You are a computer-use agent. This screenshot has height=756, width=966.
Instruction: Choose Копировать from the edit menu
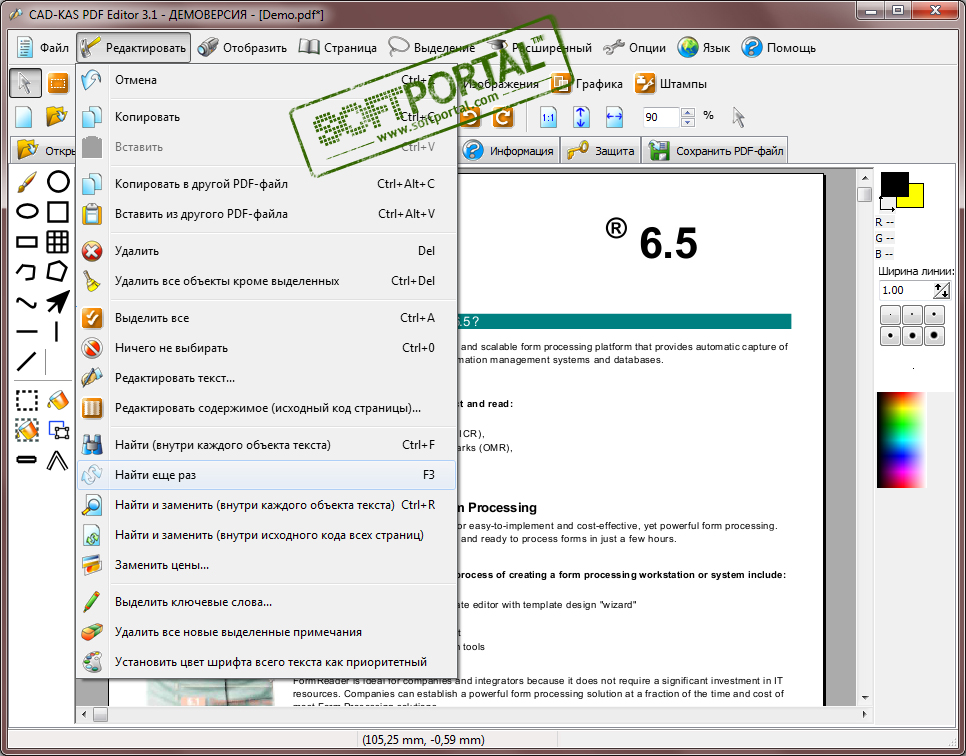pyautogui.click(x=267, y=116)
